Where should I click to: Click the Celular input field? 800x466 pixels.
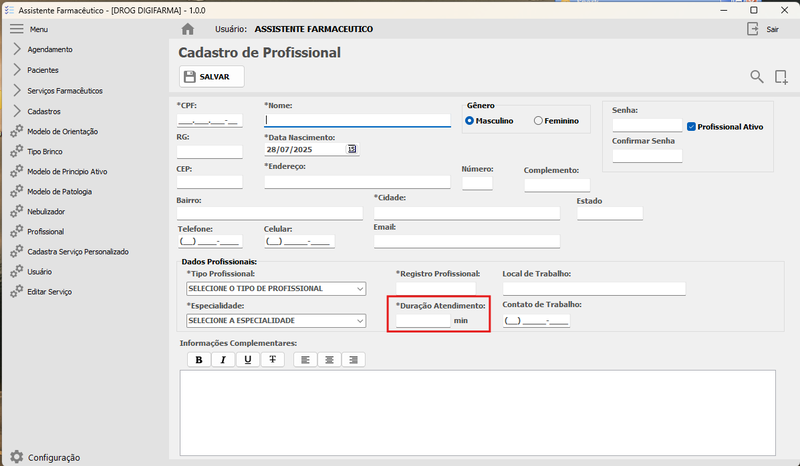[299, 241]
